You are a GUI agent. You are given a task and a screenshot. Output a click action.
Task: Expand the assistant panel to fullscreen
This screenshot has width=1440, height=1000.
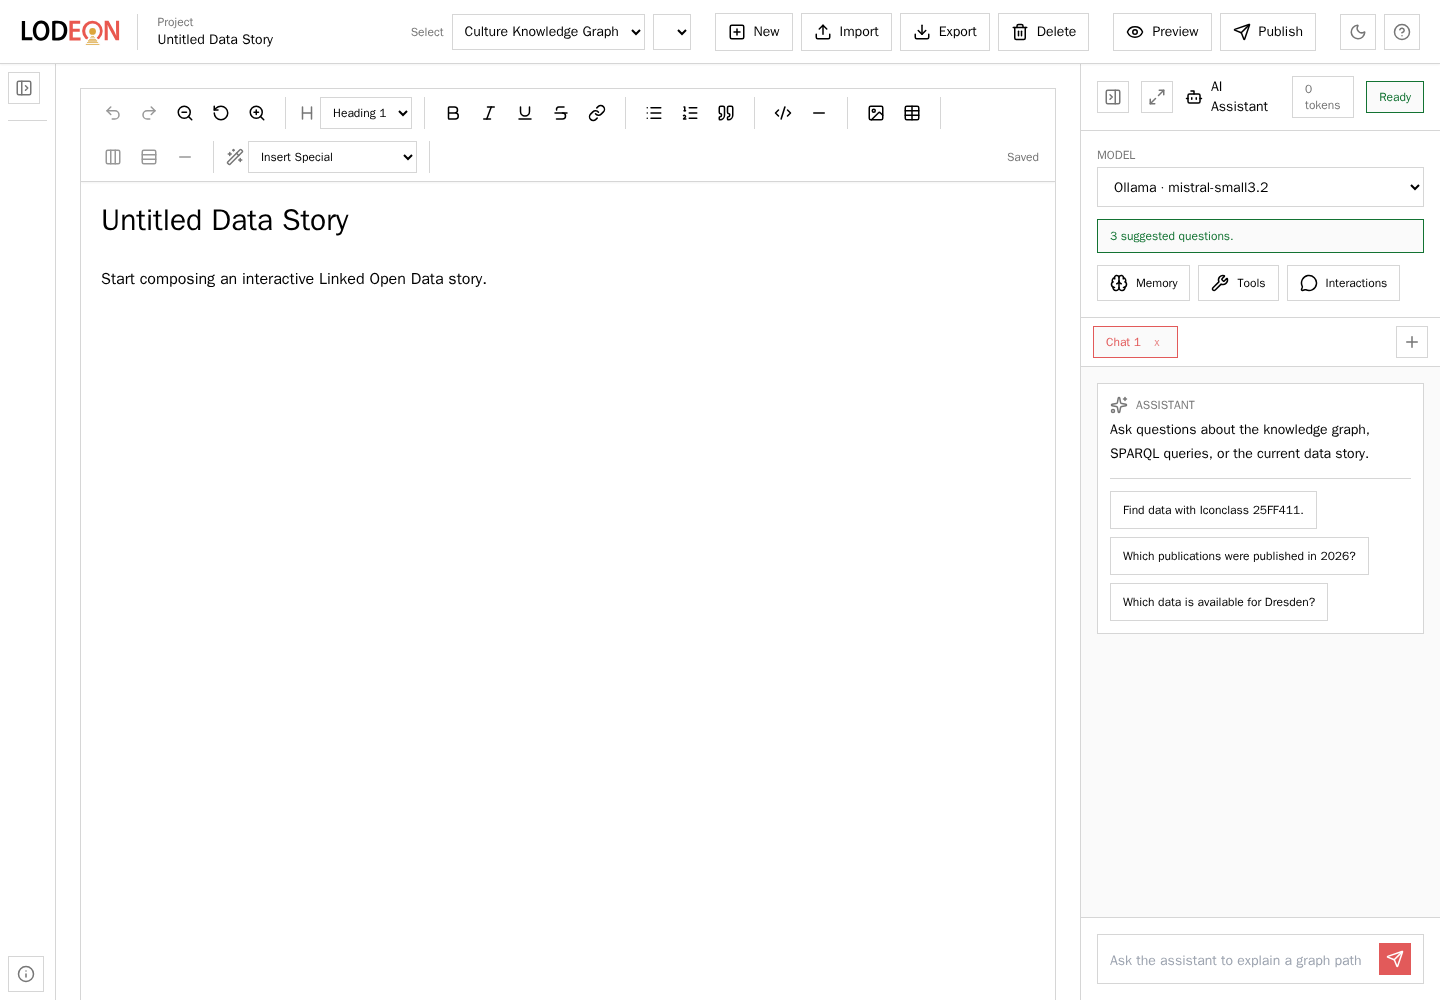(x=1157, y=97)
